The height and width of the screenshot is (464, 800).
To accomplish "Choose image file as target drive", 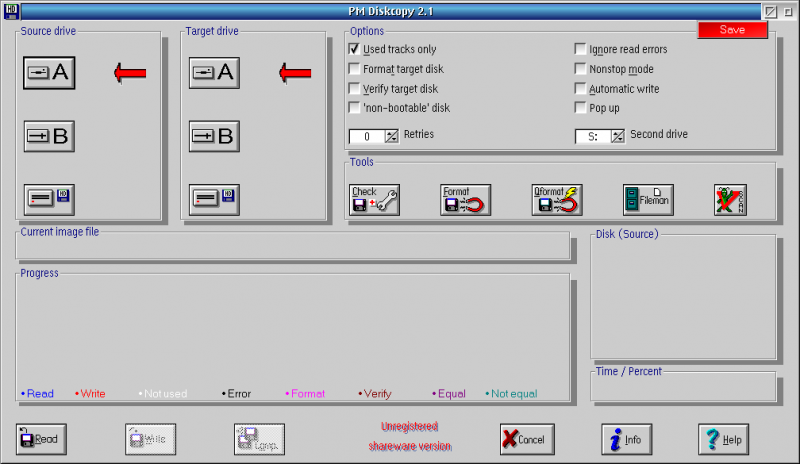I will click(214, 199).
